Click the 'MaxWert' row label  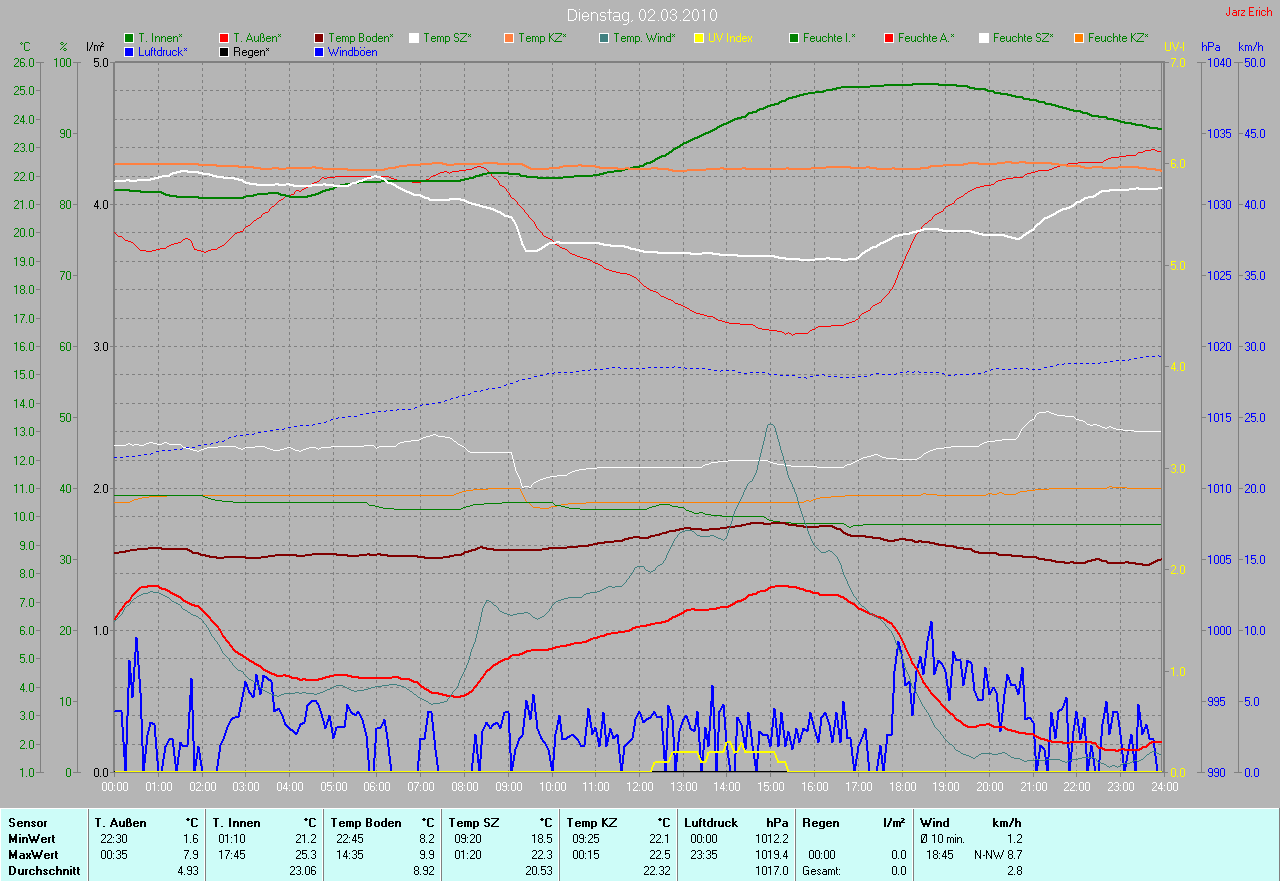pyautogui.click(x=33, y=855)
